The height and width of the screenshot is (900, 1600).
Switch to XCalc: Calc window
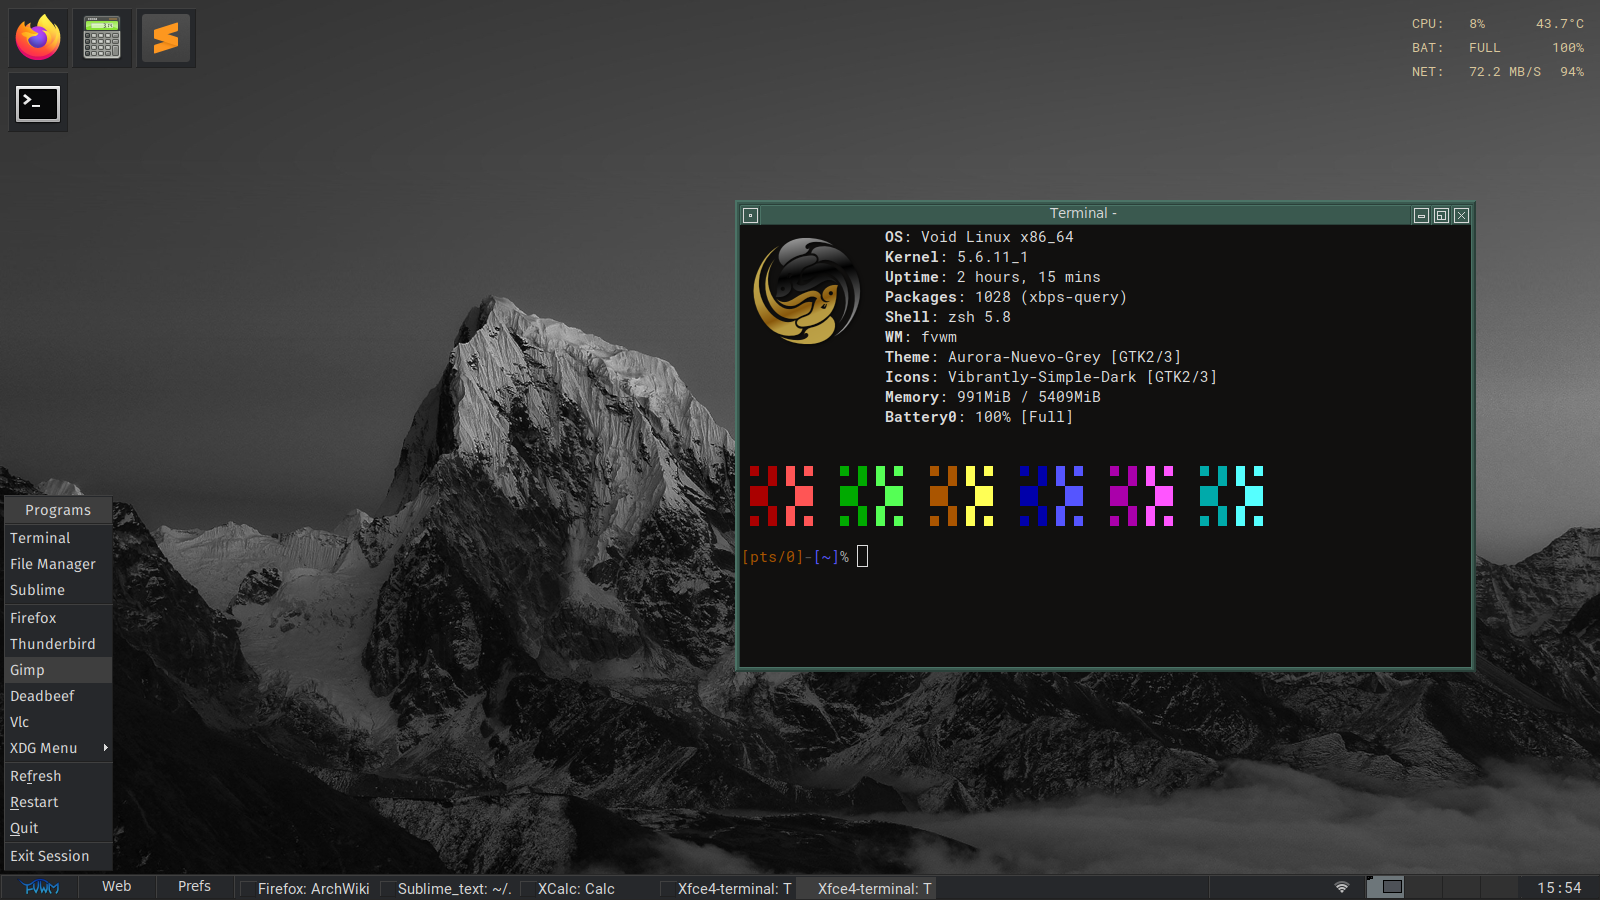pyautogui.click(x=587, y=889)
